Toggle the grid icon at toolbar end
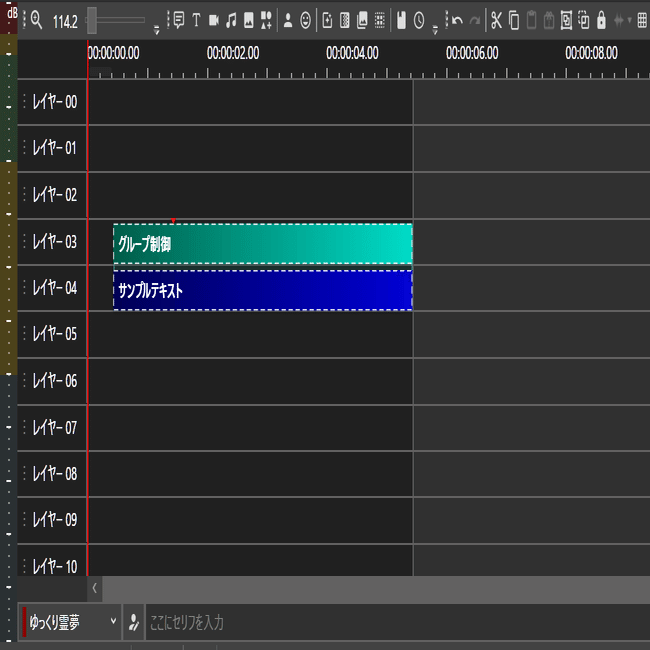Image resolution: width=650 pixels, height=650 pixels. [x=642, y=20]
